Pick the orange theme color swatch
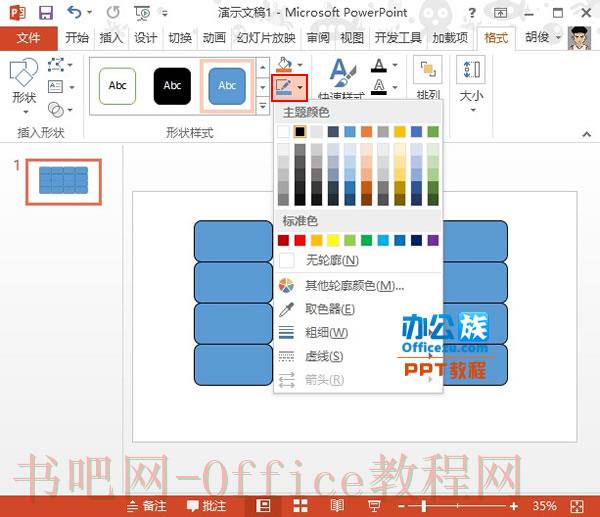The width and height of the screenshot is (600, 517). [367, 132]
